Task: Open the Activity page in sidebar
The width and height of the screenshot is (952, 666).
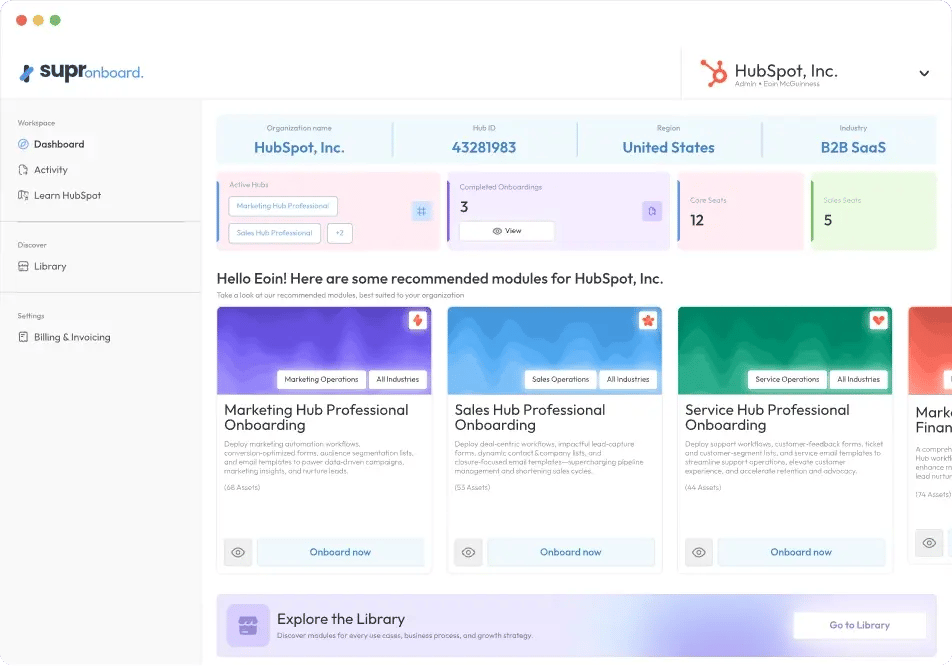Action: coord(50,169)
